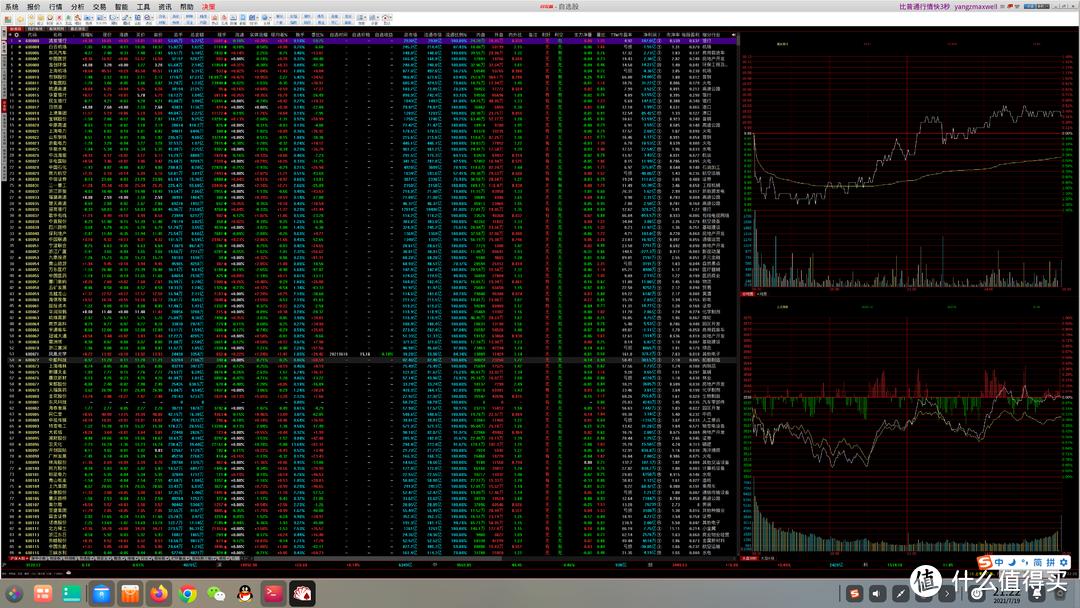Launch Google Chrome from the dock
The width and height of the screenshot is (1080, 608).
coord(187,594)
